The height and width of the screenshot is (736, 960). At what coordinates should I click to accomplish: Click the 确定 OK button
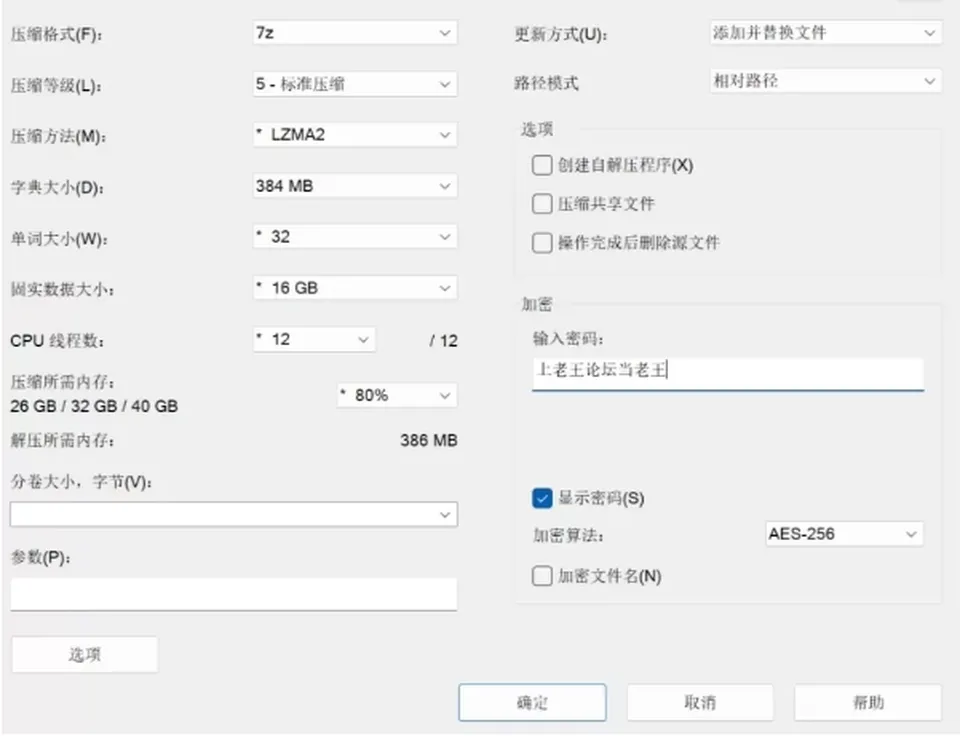(x=532, y=702)
